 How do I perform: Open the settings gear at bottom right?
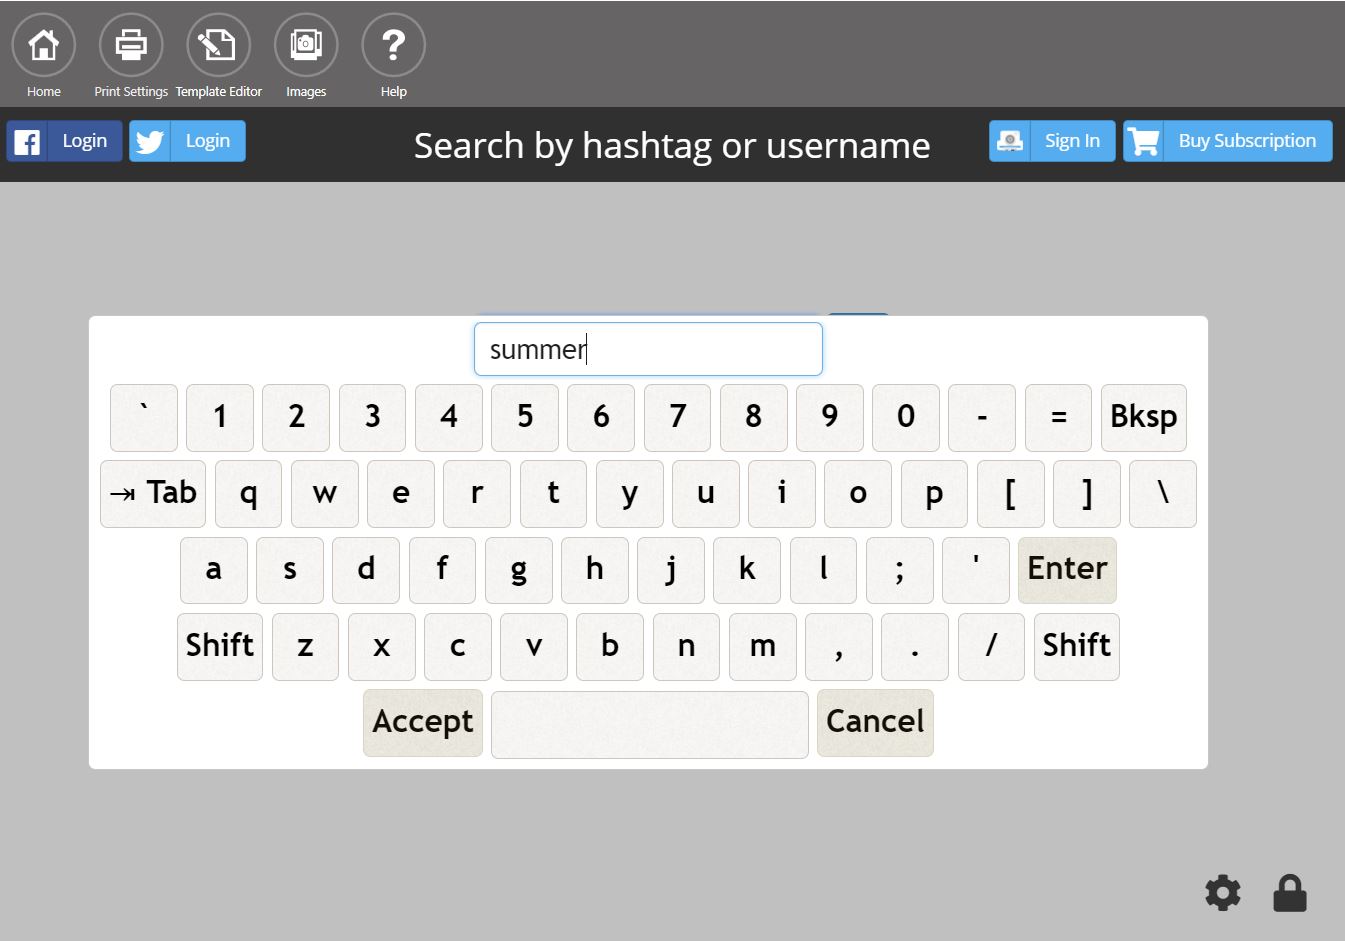pos(1222,893)
